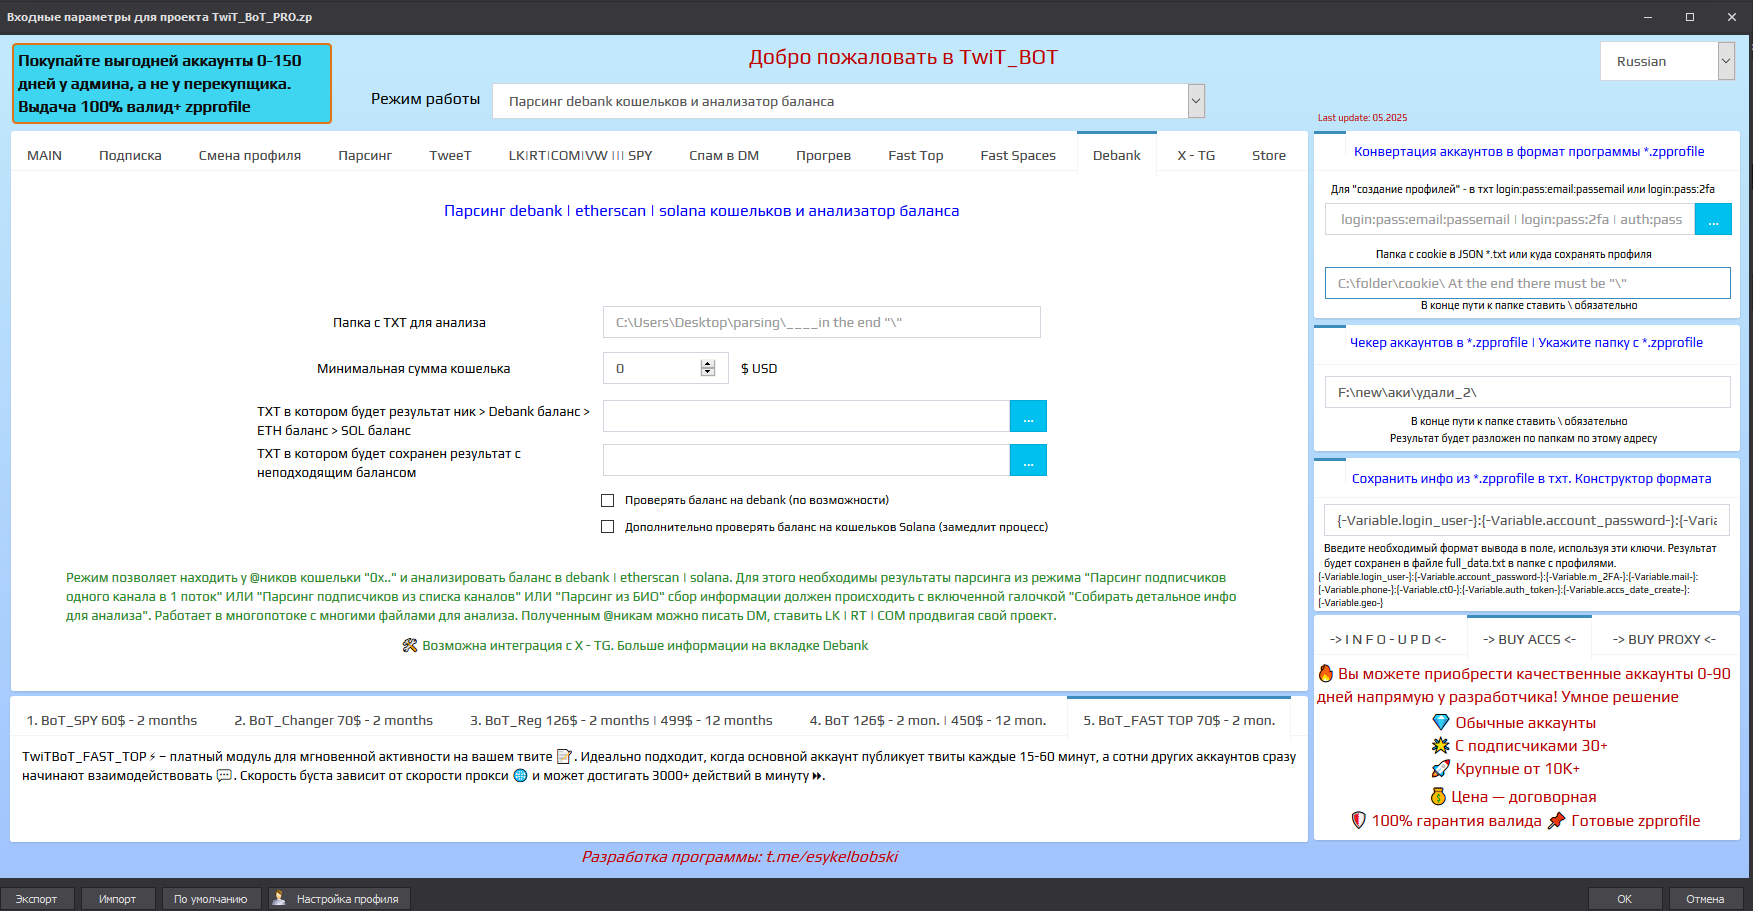Open the INFO-UPD tab
1753x911 pixels.
point(1388,639)
